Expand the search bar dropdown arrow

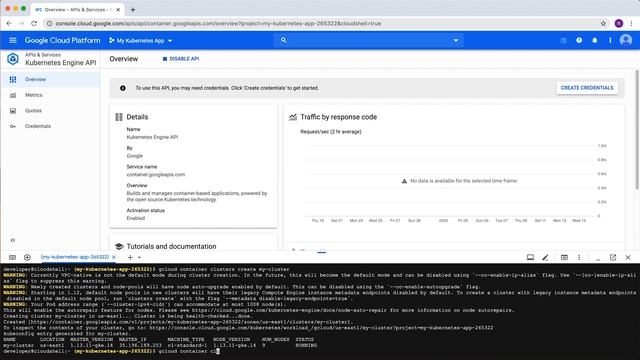(x=456, y=40)
